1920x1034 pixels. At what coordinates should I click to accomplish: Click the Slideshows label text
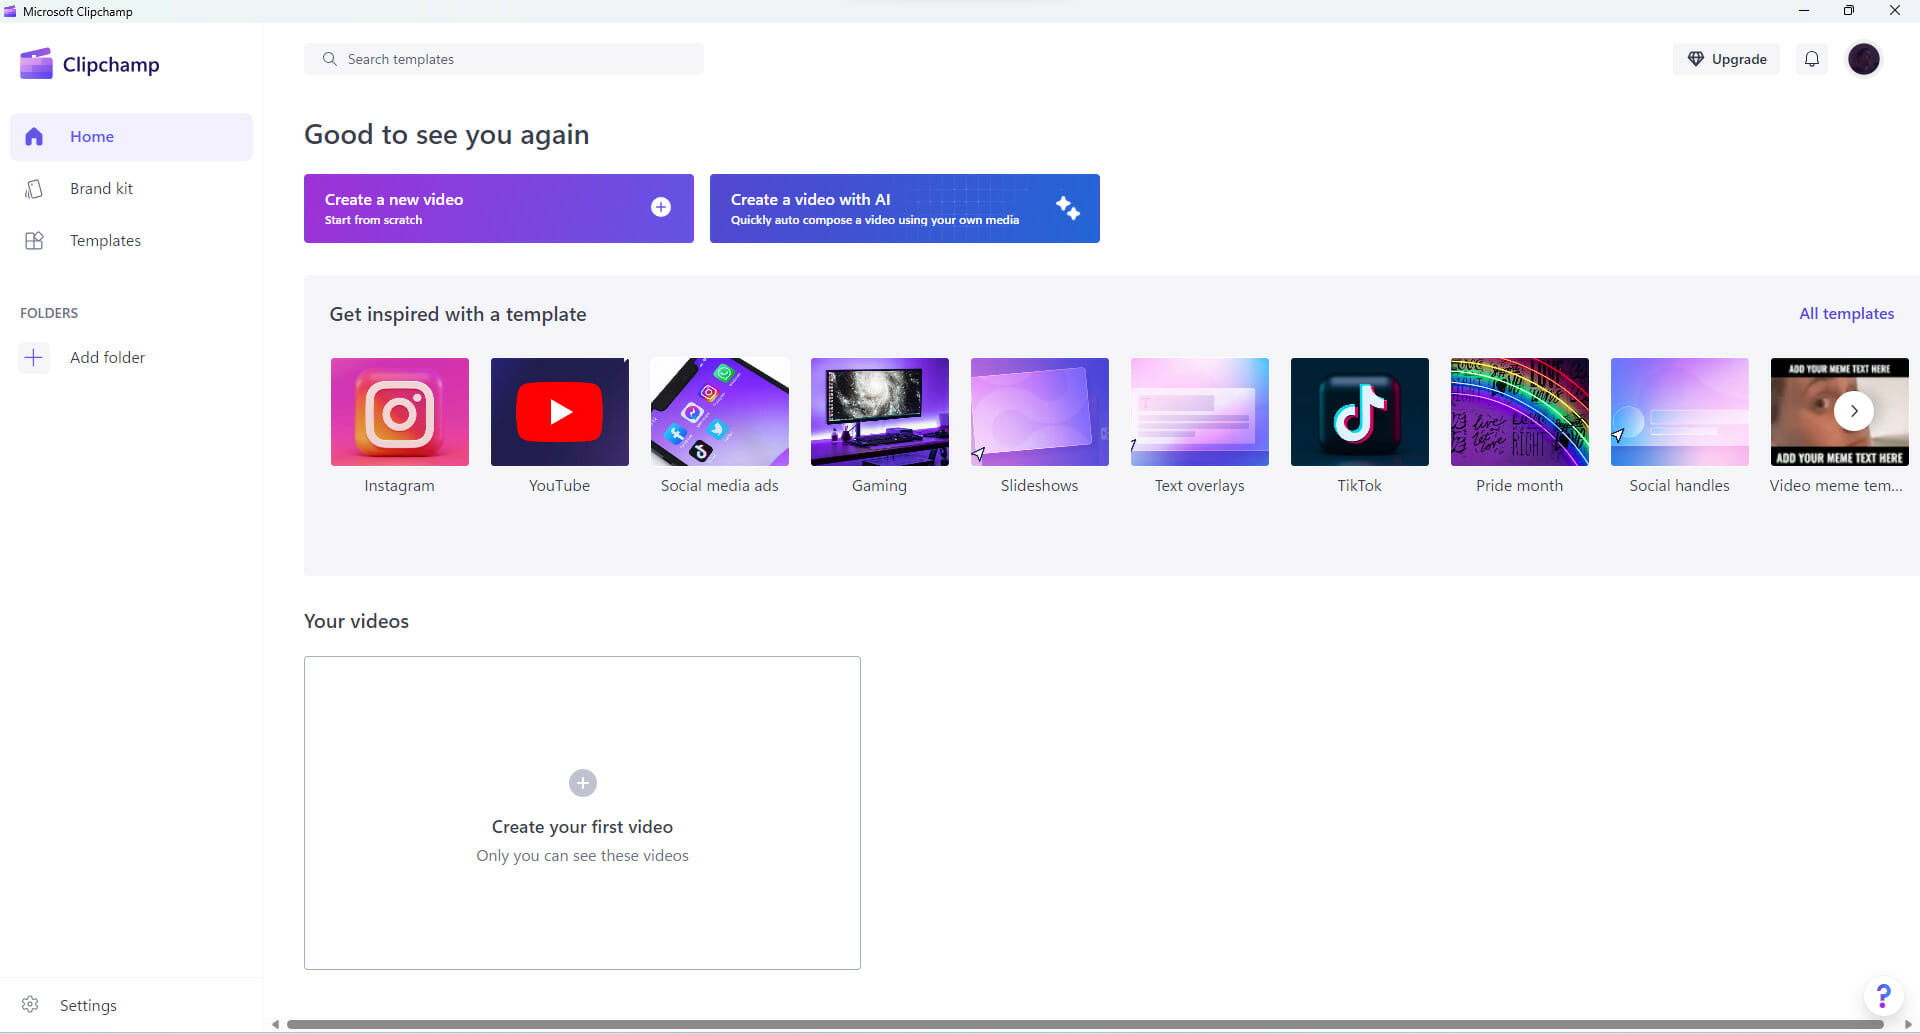pos(1039,485)
